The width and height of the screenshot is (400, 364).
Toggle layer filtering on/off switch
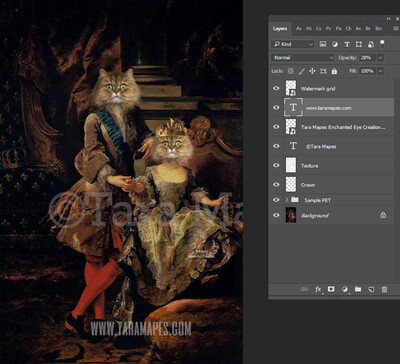[x=382, y=43]
